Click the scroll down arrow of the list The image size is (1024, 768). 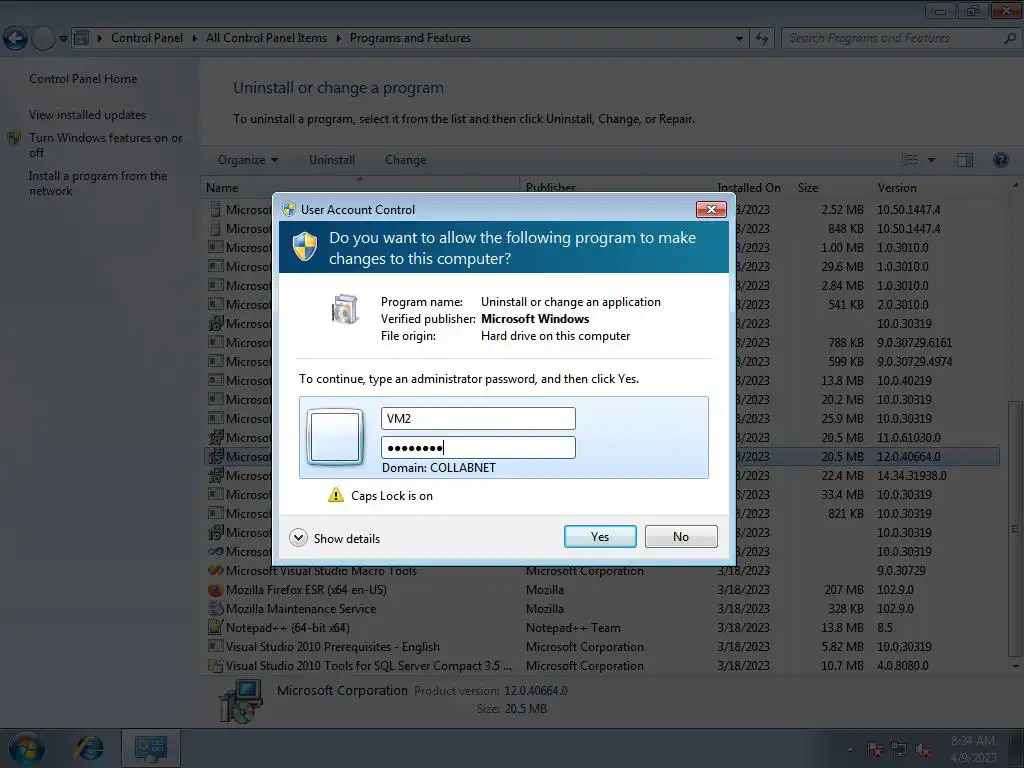tap(1015, 666)
